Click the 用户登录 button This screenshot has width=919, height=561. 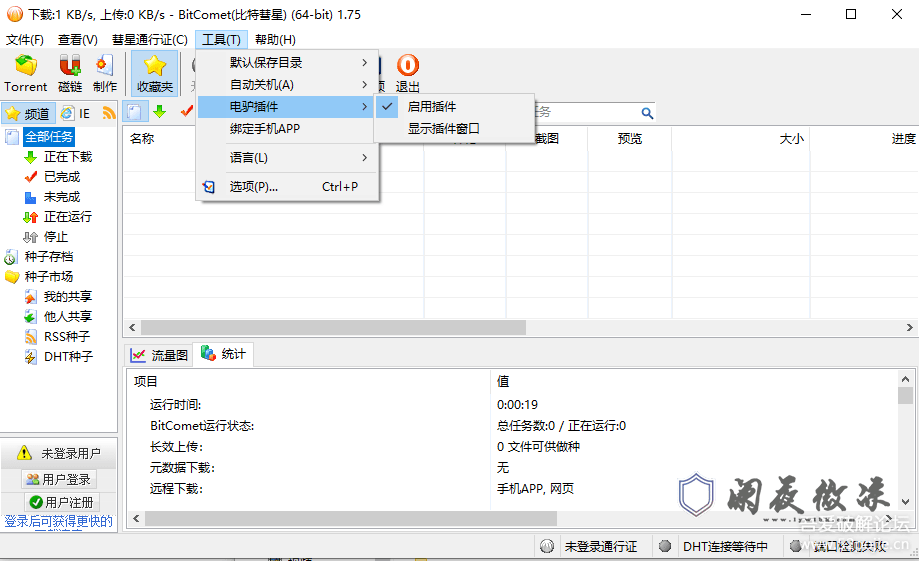58,480
